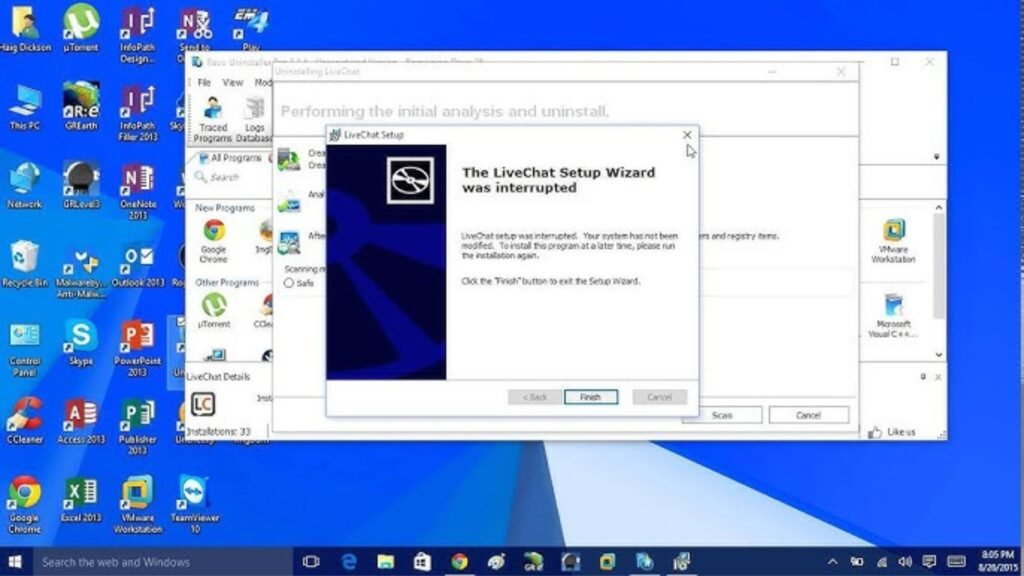1024x576 pixels.
Task: Open the Windows Start menu
Action: 15,562
